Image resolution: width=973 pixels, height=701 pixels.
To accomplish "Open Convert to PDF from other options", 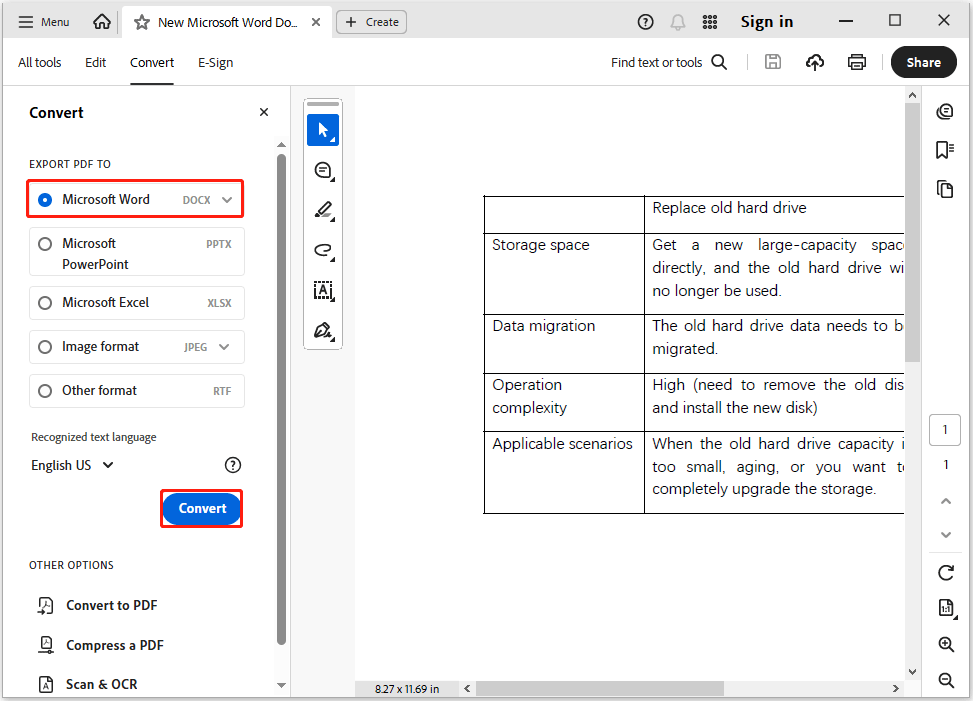I will click(110, 605).
